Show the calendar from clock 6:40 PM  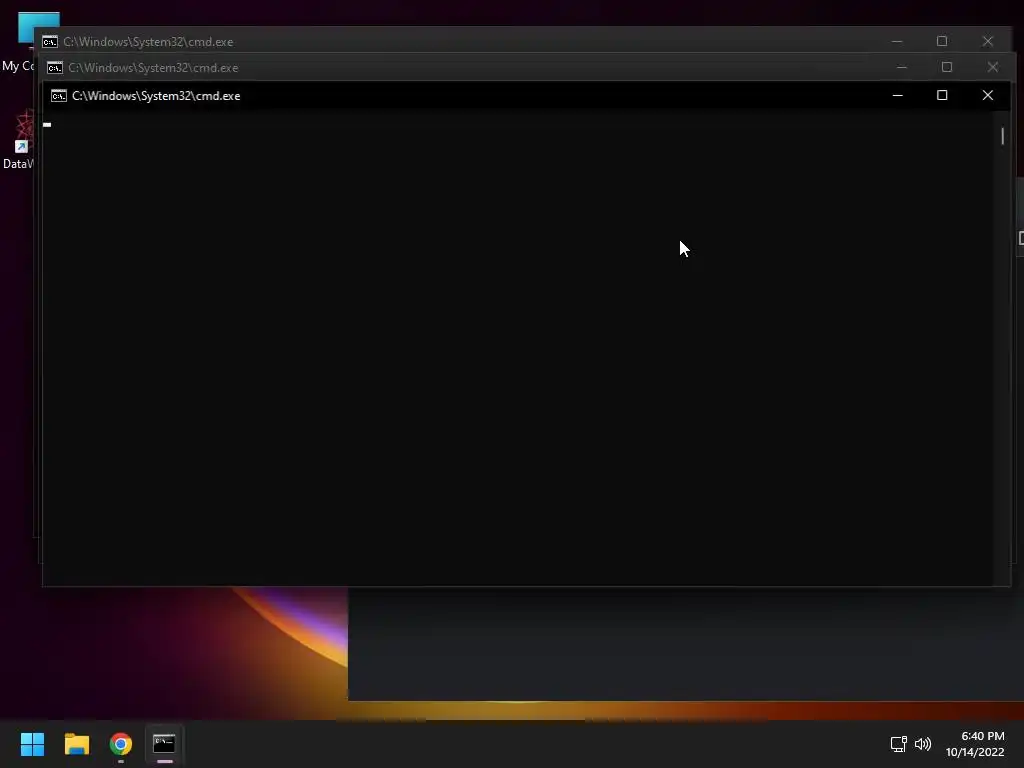975,744
